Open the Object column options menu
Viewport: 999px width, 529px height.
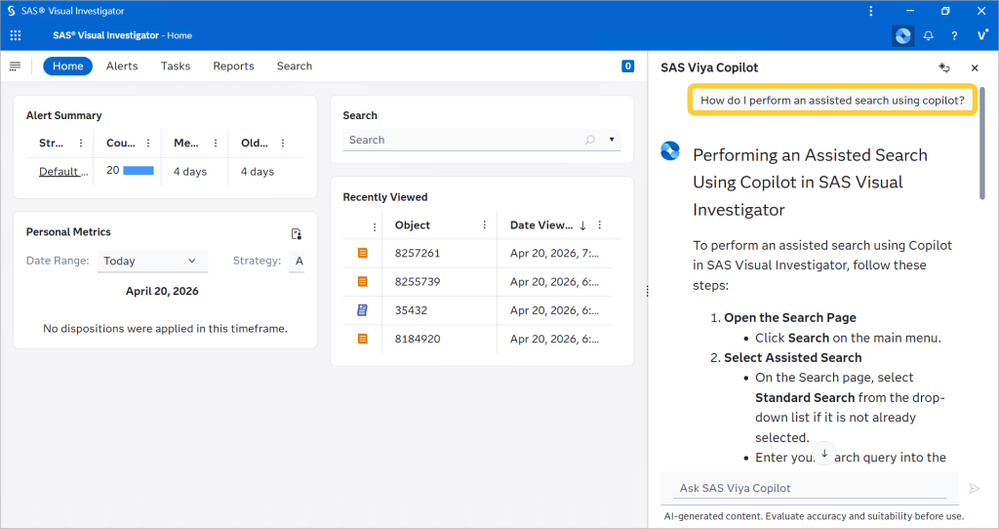click(x=484, y=225)
